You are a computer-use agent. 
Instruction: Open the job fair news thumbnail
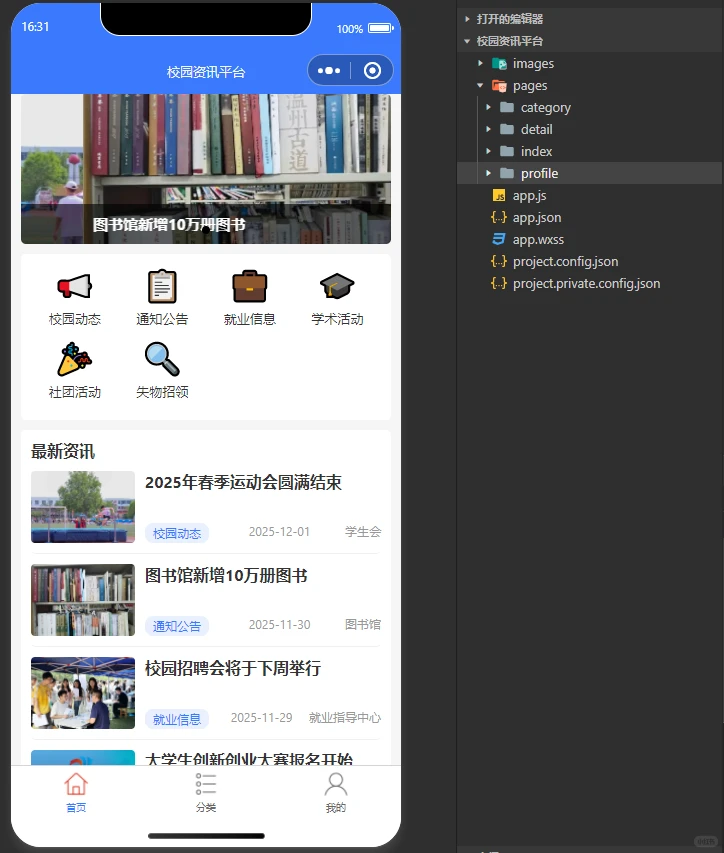pyautogui.click(x=83, y=693)
